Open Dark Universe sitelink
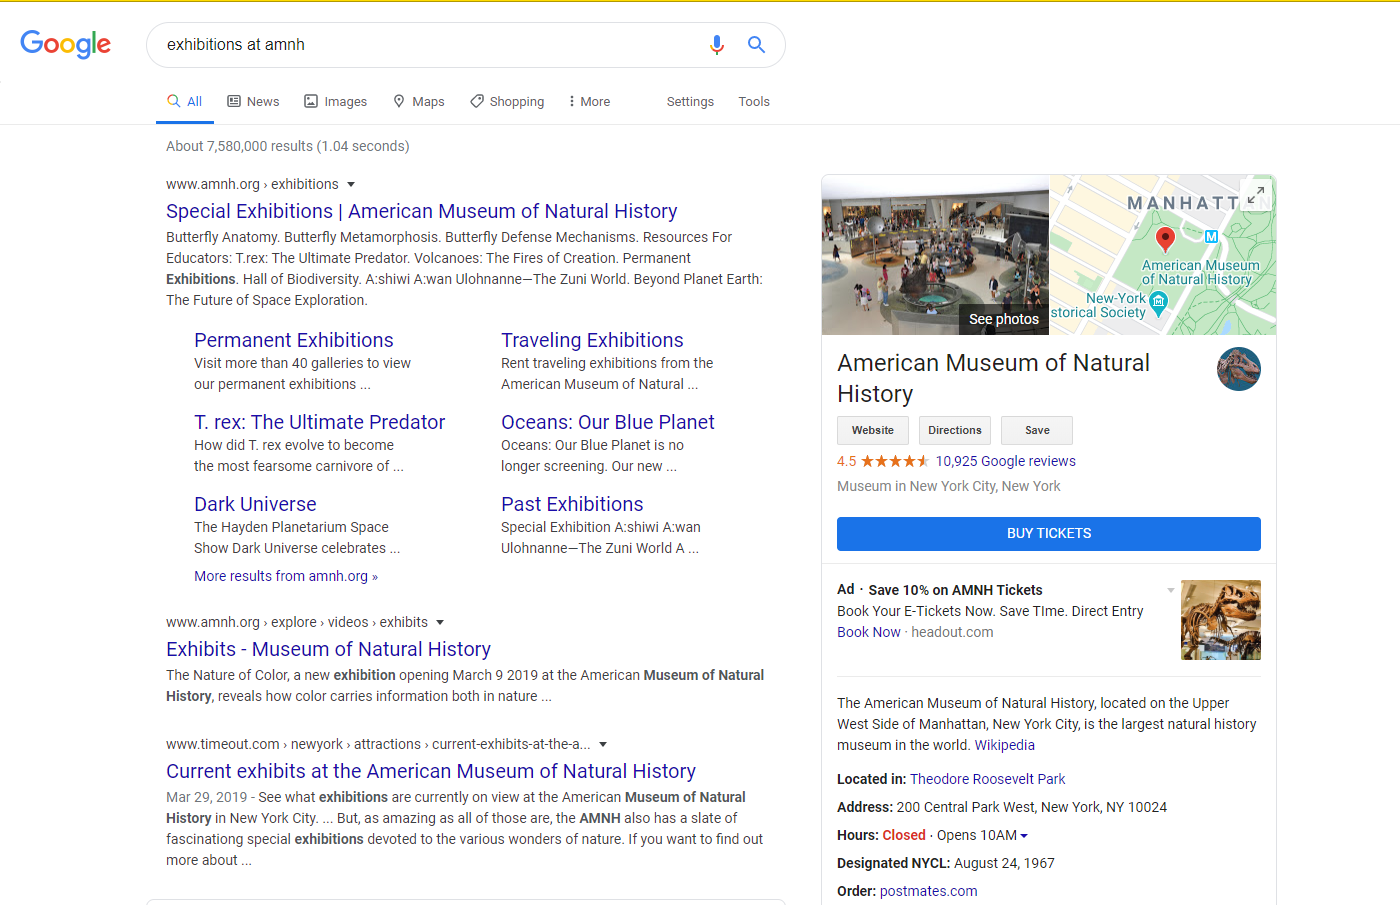 click(x=255, y=504)
